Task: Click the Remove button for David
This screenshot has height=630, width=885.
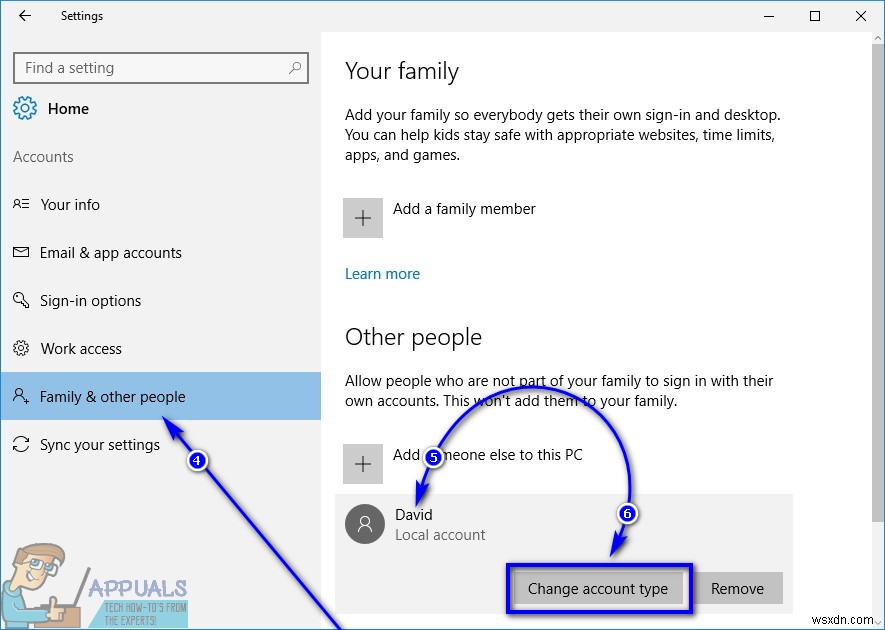Action: coord(739,589)
